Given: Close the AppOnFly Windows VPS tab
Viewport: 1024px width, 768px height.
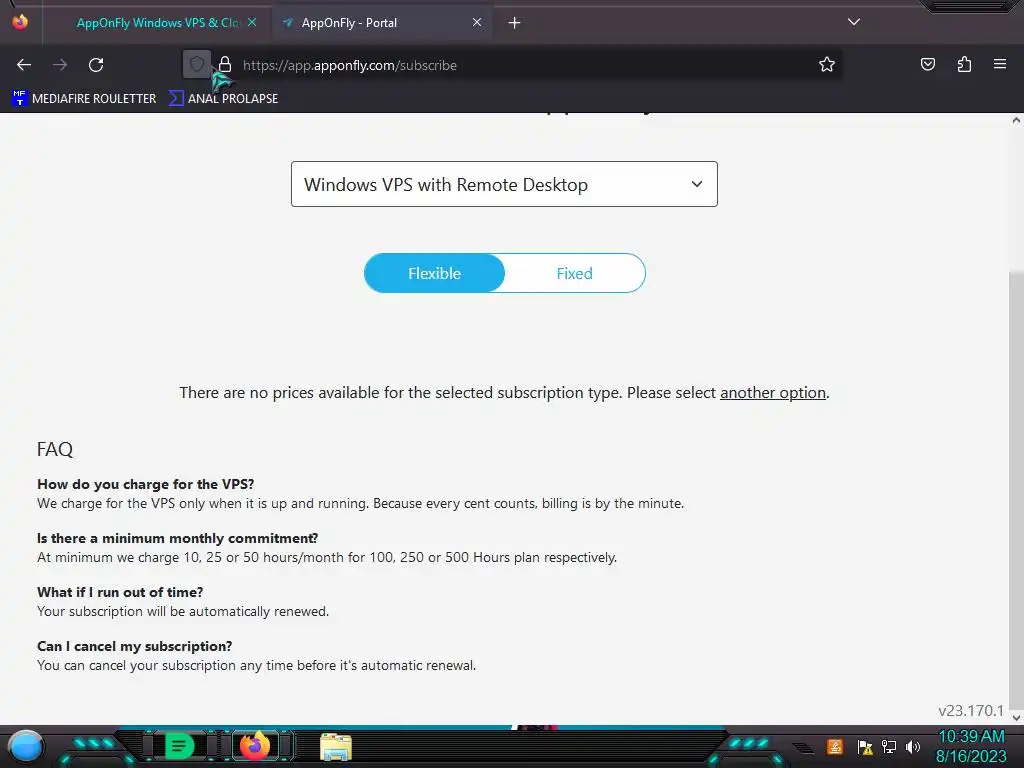Looking at the screenshot, I should pyautogui.click(x=252, y=22).
